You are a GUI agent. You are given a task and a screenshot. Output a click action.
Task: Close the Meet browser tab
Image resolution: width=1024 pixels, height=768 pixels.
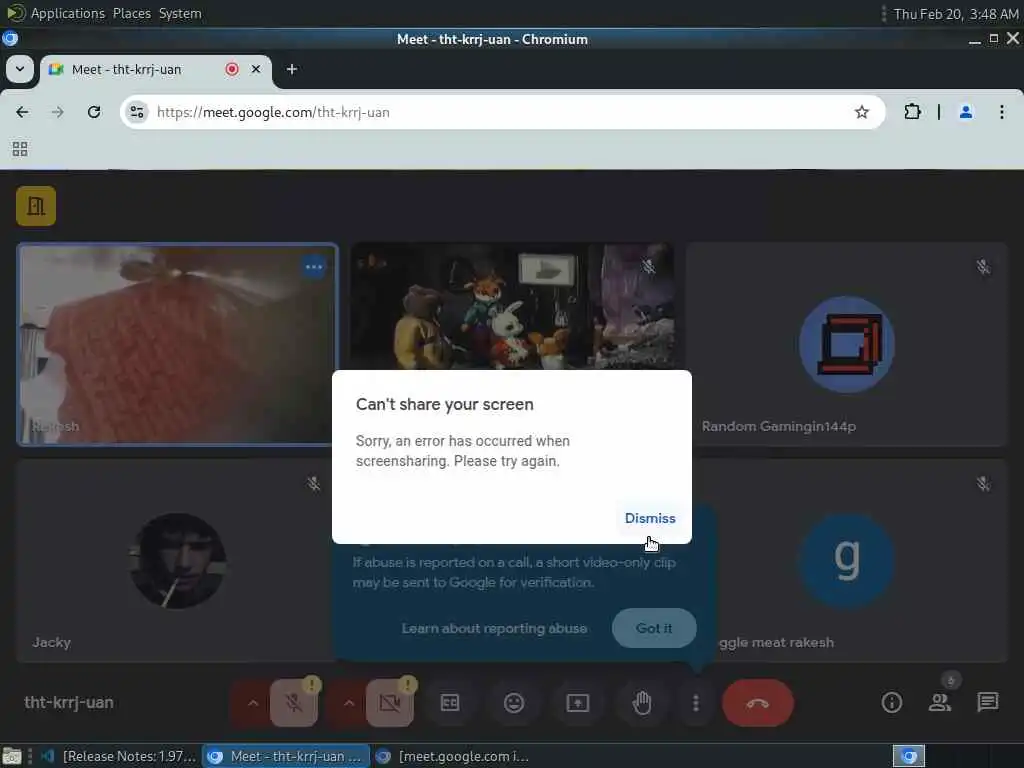[x=256, y=69]
